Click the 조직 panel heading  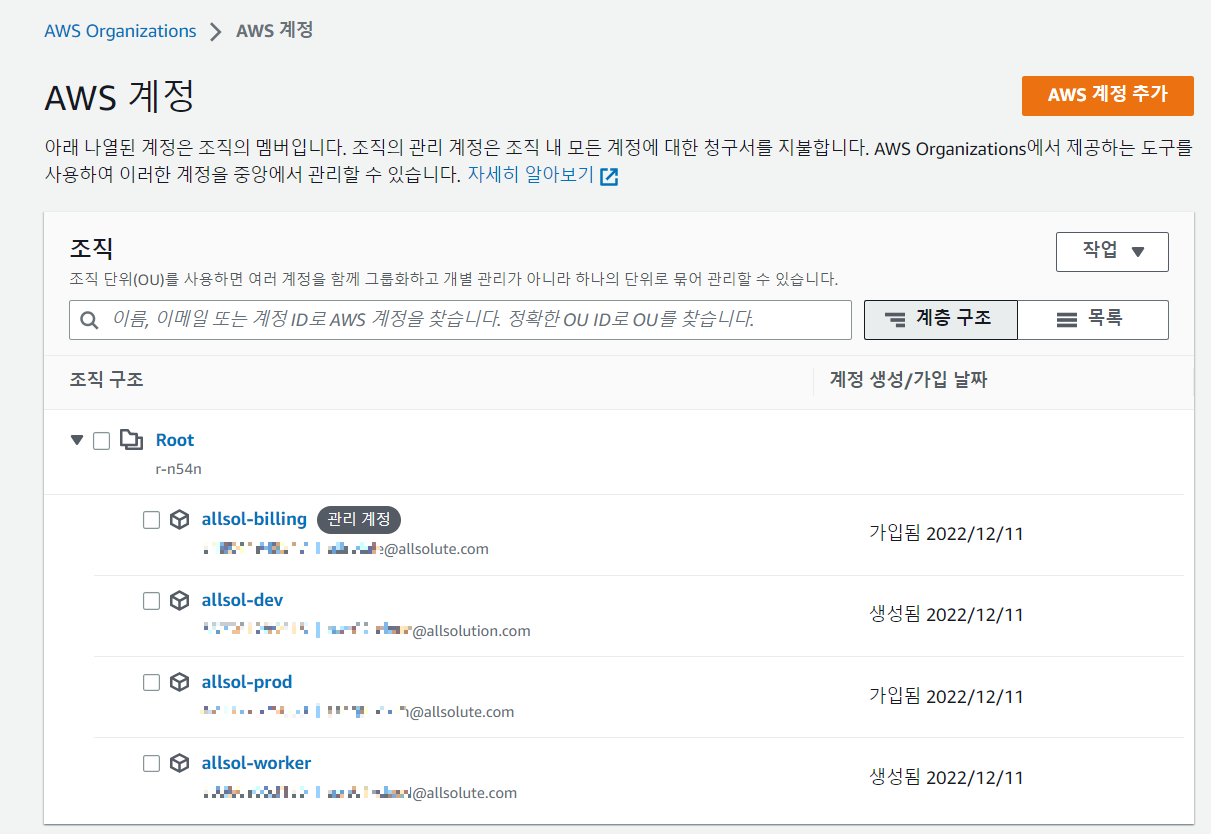[91, 249]
